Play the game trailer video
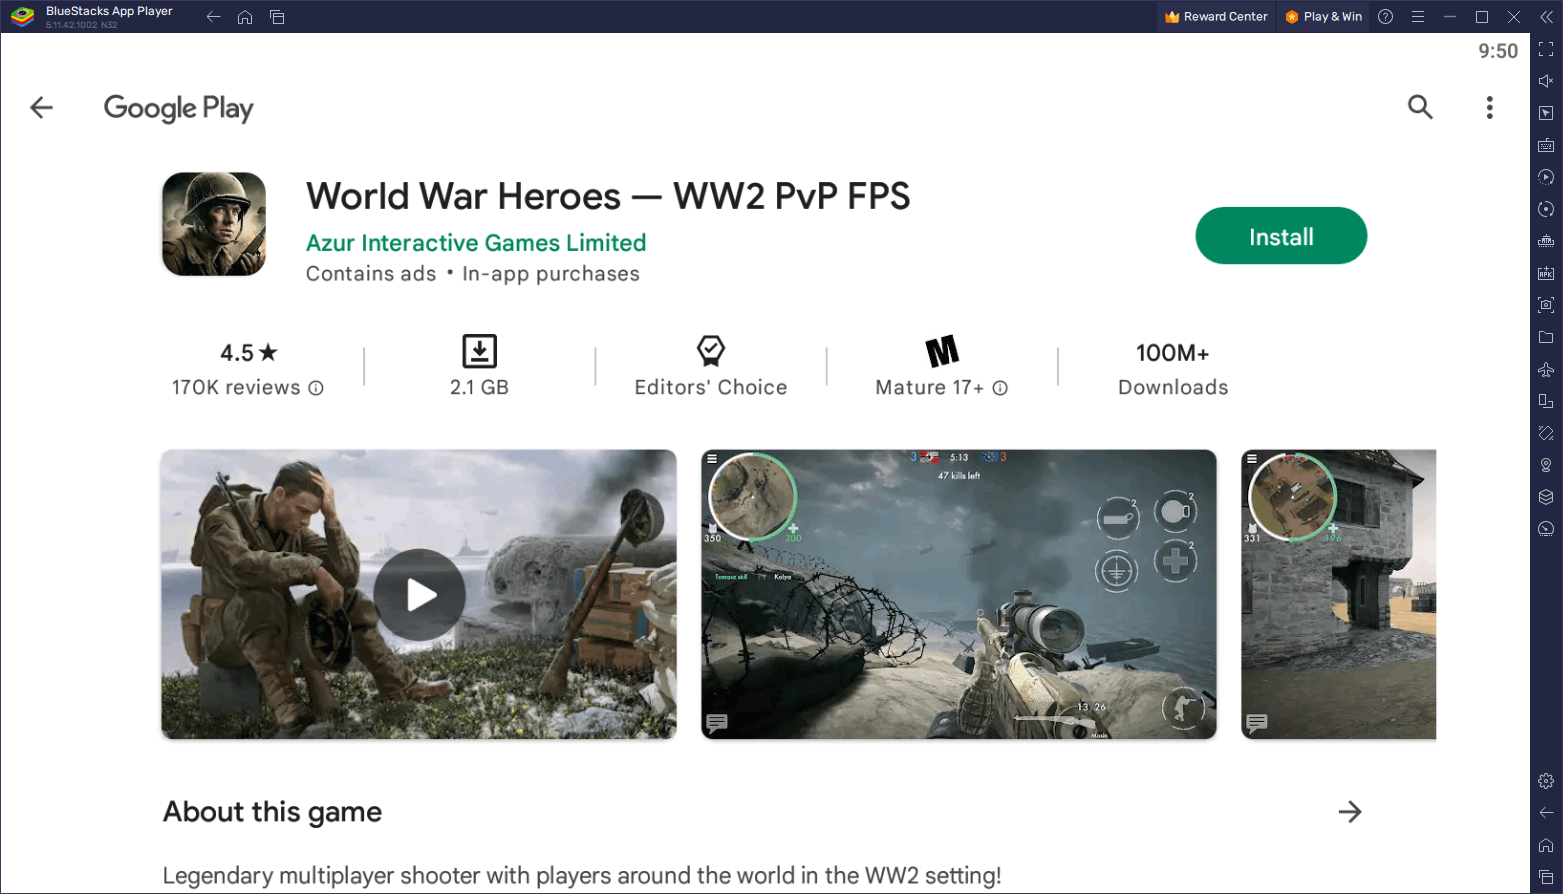Image resolution: width=1563 pixels, height=894 pixels. (x=419, y=595)
